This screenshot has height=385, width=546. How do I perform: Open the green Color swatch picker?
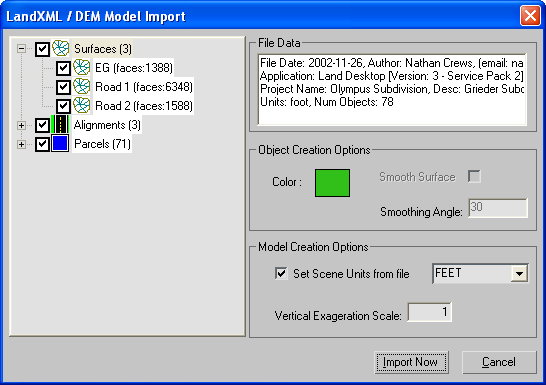pyautogui.click(x=332, y=183)
